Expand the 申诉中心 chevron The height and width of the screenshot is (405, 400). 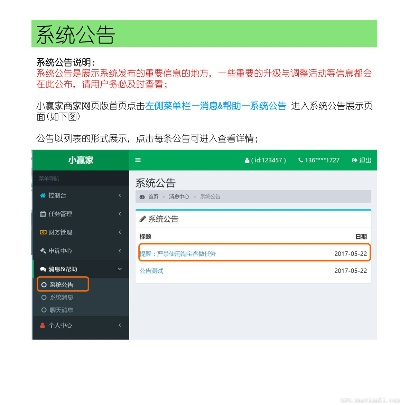coord(120,250)
